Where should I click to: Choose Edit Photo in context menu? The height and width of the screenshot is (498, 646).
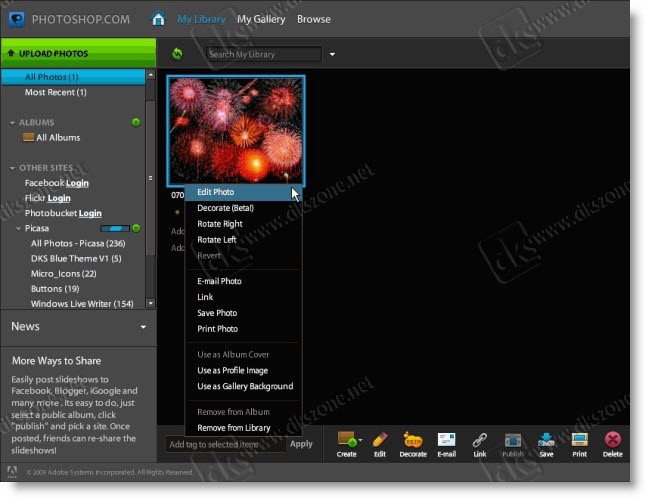[x=243, y=192]
